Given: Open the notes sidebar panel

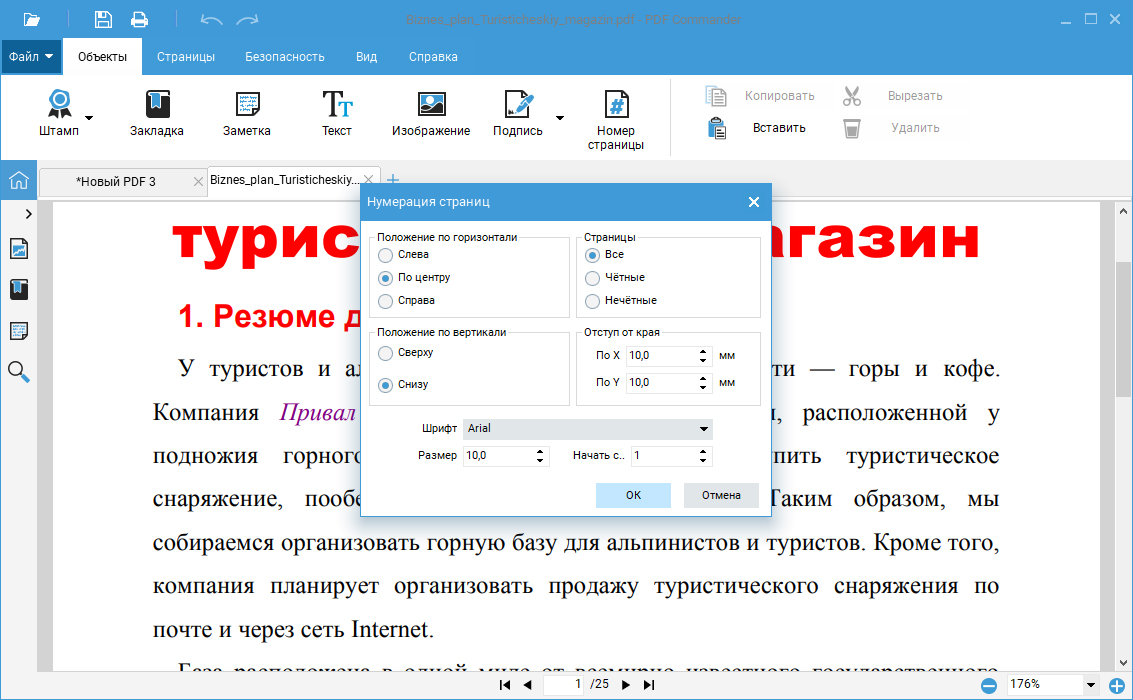Looking at the screenshot, I should pyautogui.click(x=19, y=331).
